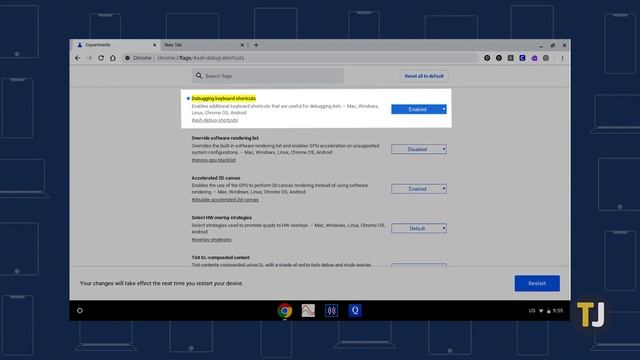The image size is (640, 360).
Task: Open the Accelerated 2D canvas Enabled dropdown
Action: pyautogui.click(x=419, y=189)
